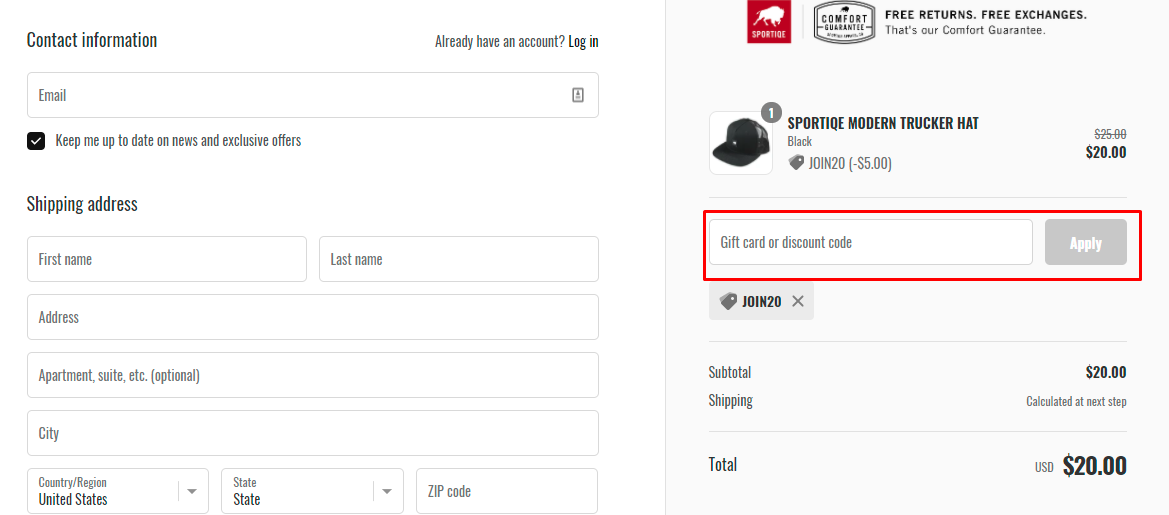Click the 'Already have an account?' text

pyautogui.click(x=500, y=42)
